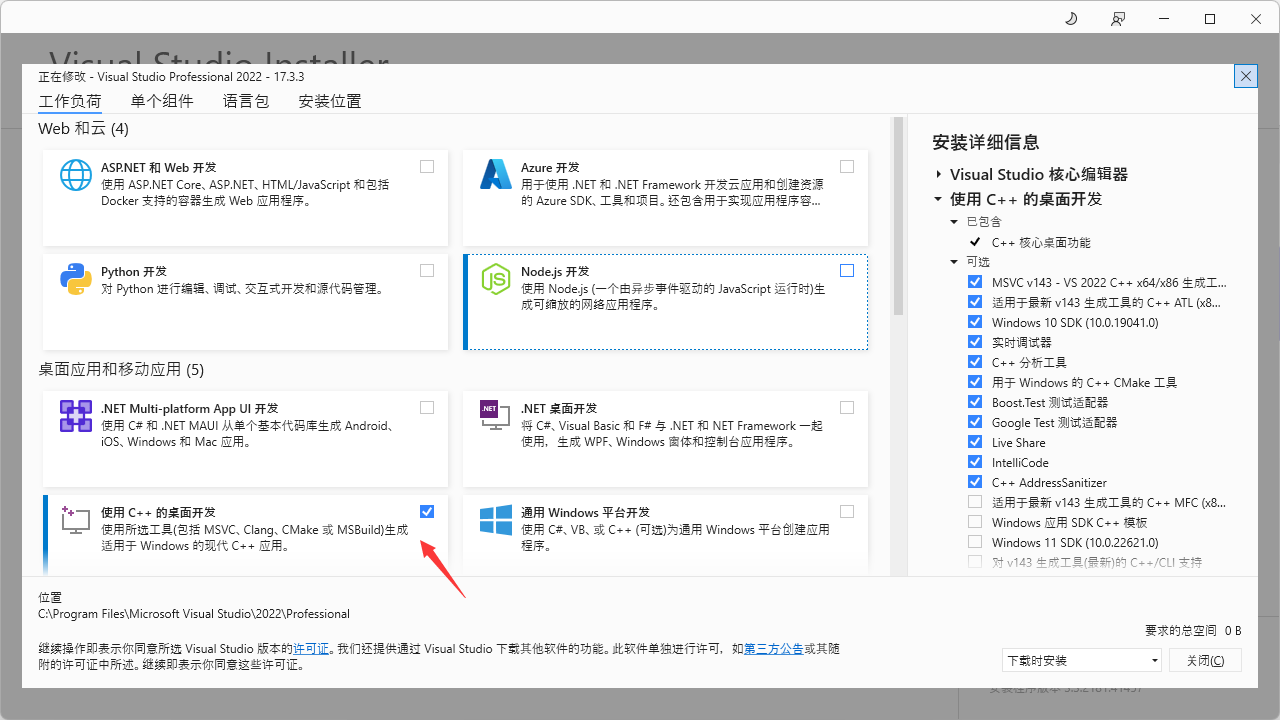Click the Azure development logo icon
The image size is (1280, 720).
pos(496,175)
